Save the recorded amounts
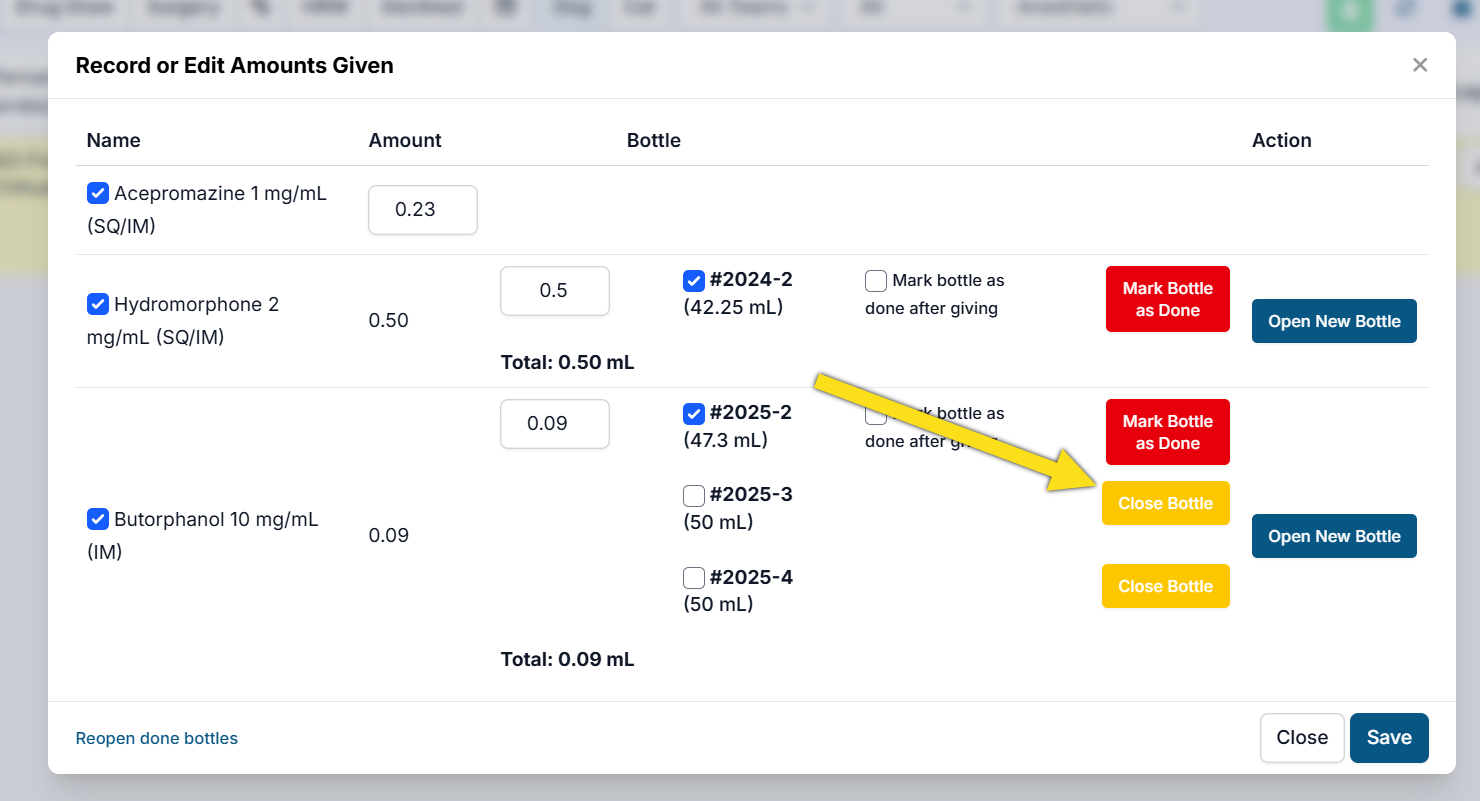Viewport: 1480px width, 801px height. click(1388, 738)
